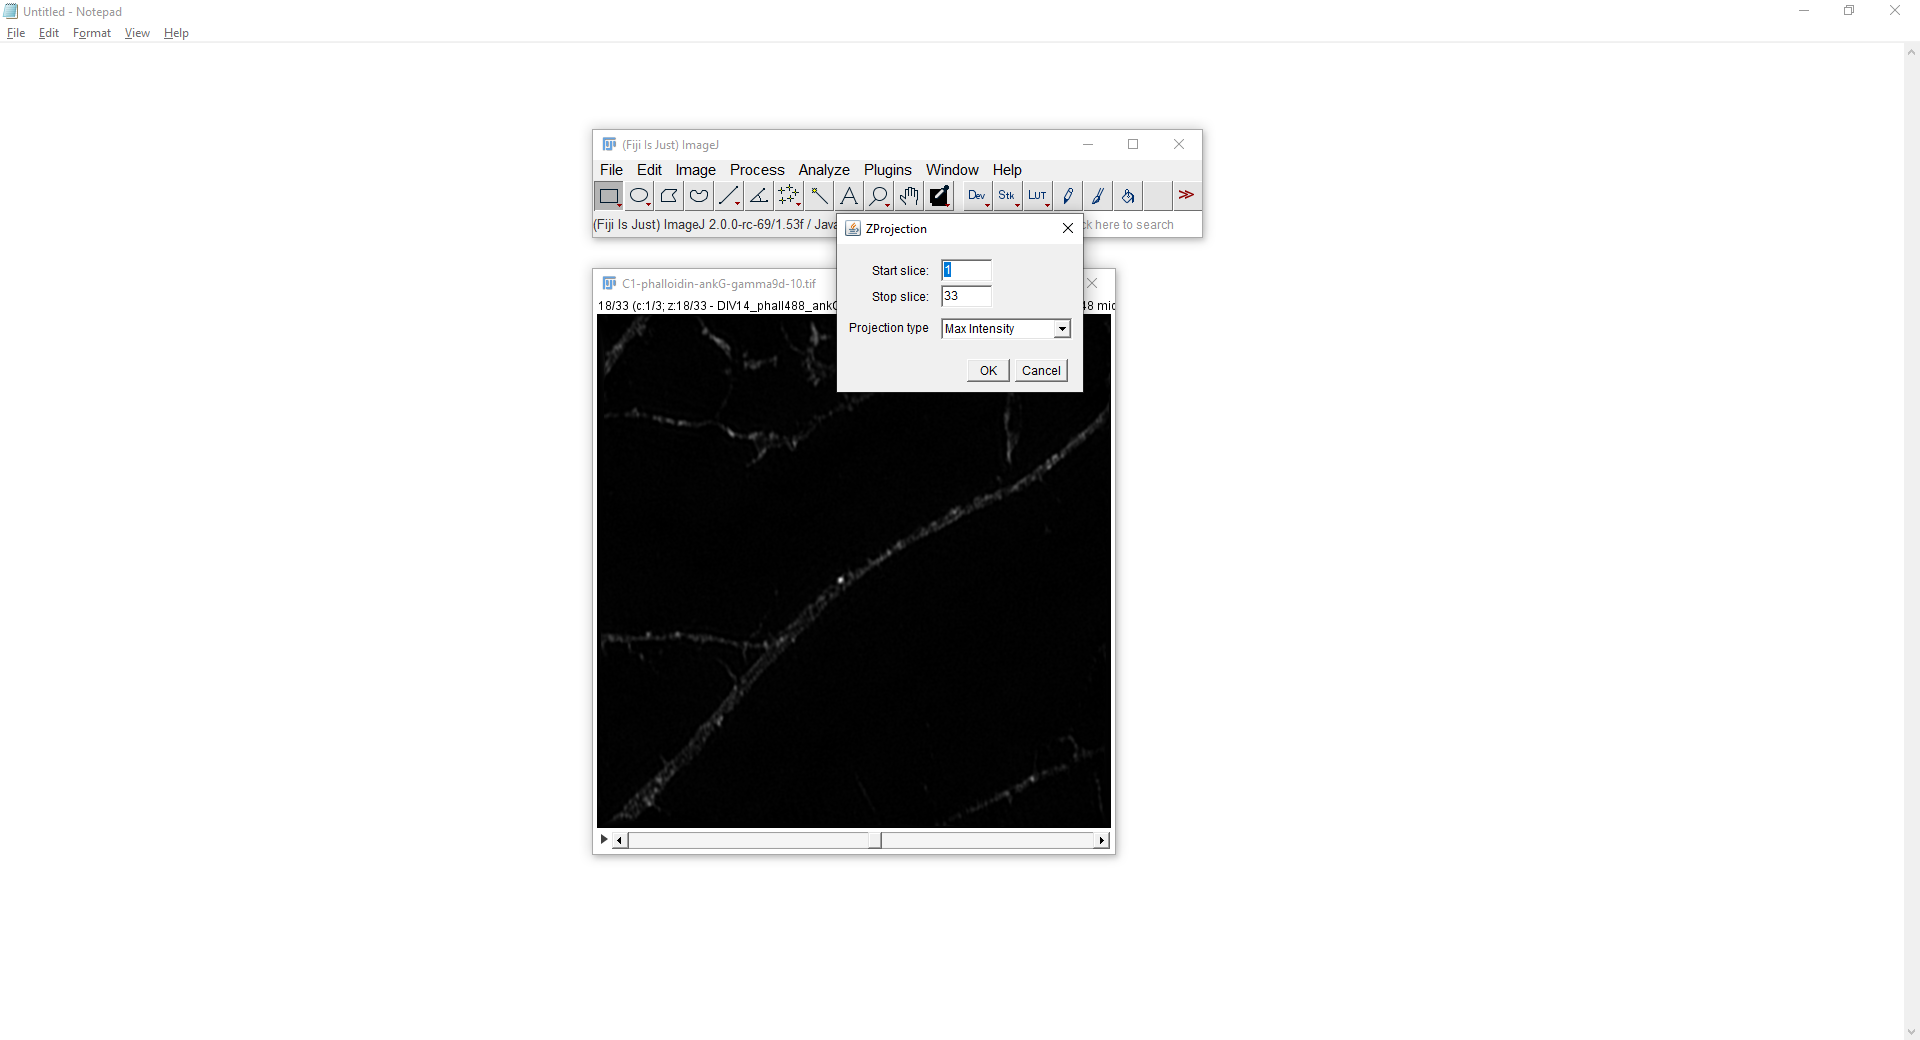The height and width of the screenshot is (1040, 1920).
Task: Open the ImageJ Image menu
Action: click(x=695, y=170)
